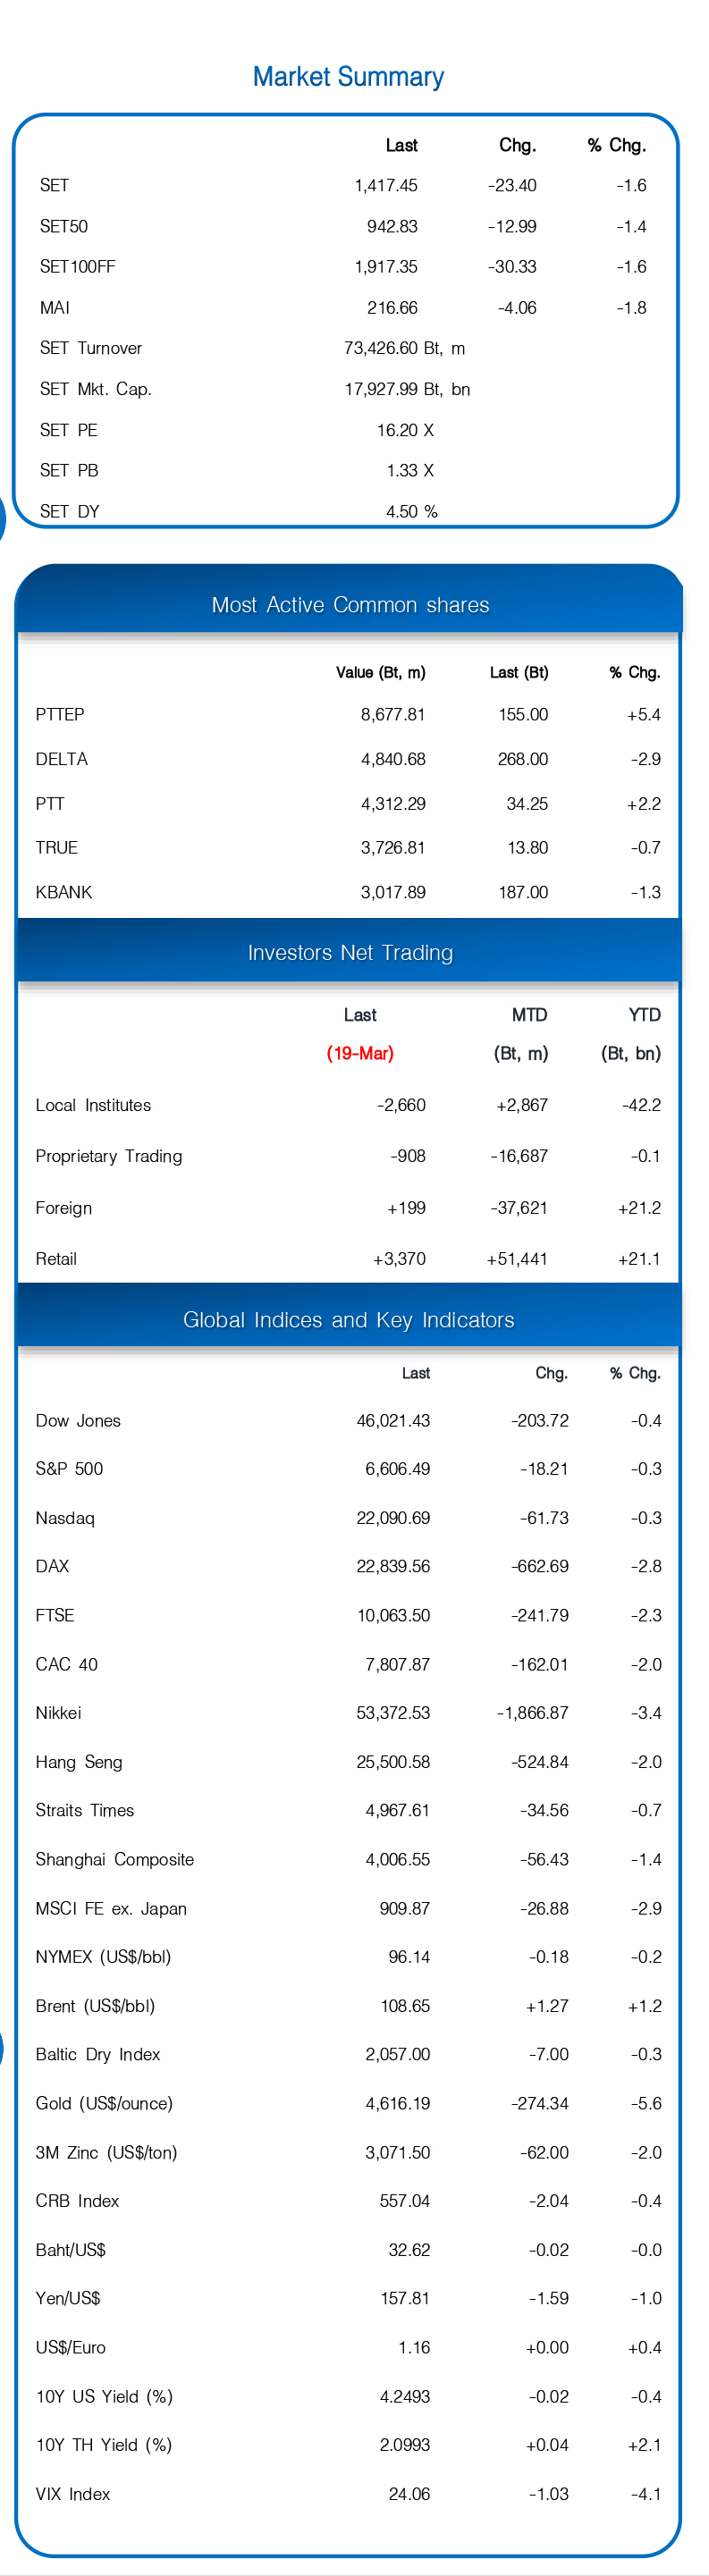Click the red 19-Mar date label
Viewport: 709px width, 2576px height.
click(360, 1053)
